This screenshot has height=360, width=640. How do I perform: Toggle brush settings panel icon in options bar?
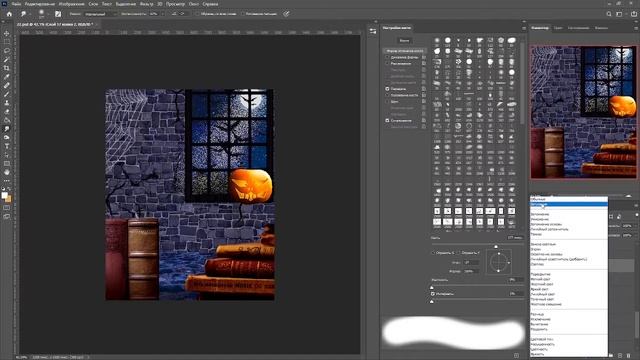click(x=58, y=14)
